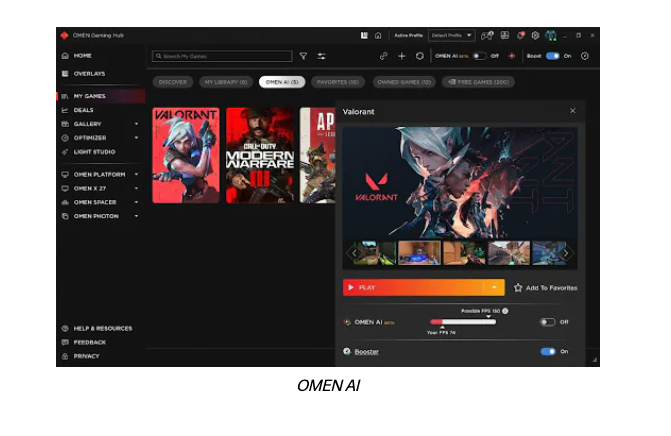This screenshot has width=671, height=436.
Task: Click the home icon in title bar
Action: click(378, 35)
